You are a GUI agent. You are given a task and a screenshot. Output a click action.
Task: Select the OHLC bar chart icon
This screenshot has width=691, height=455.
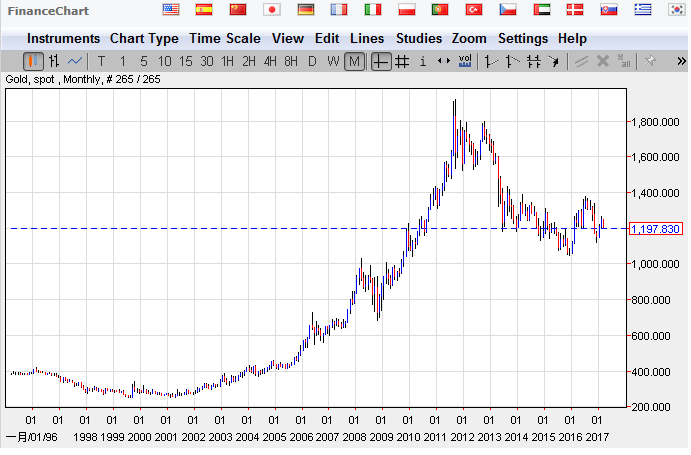[x=54, y=61]
